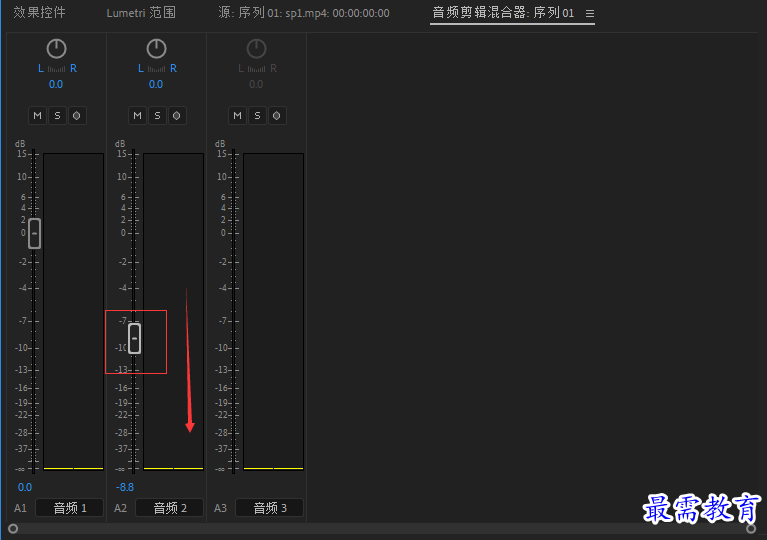767x540 pixels.
Task: Mute track A3 with the M button
Action: point(237,116)
